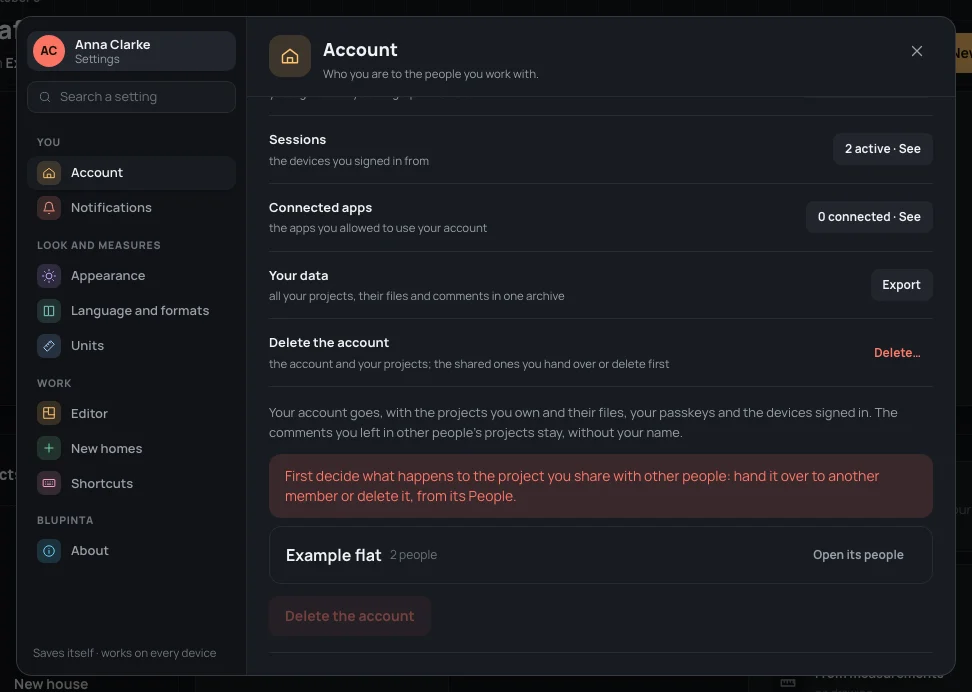Click the About info icon
Screen dimensions: 972x692
click(x=49, y=551)
